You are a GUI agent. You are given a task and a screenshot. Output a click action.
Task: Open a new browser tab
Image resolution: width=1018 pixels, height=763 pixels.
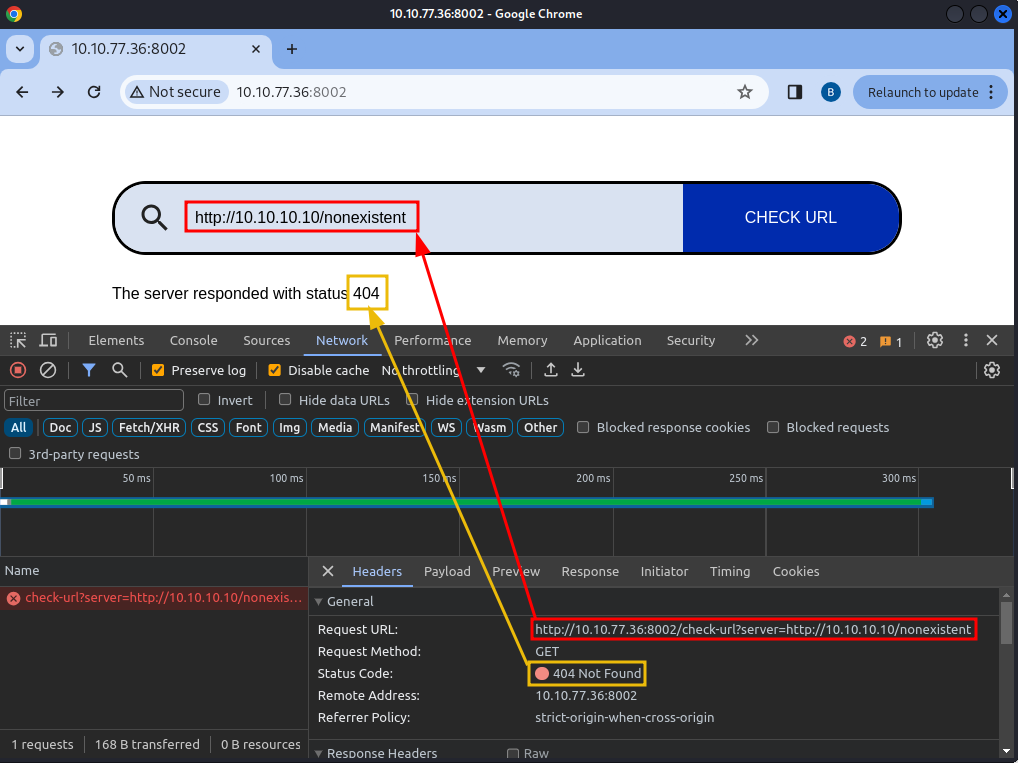pos(292,49)
